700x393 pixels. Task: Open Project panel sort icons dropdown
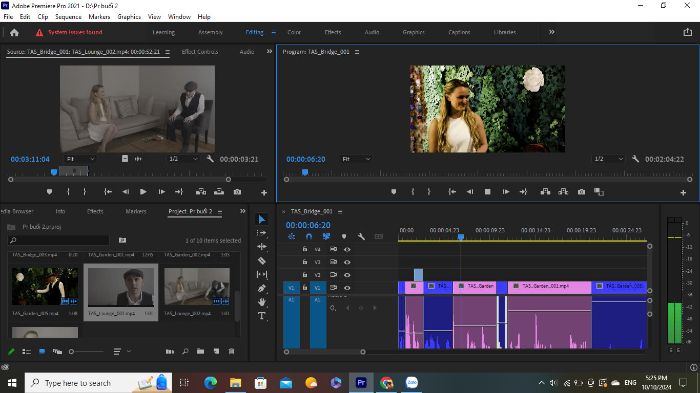pyautogui.click(x=121, y=351)
